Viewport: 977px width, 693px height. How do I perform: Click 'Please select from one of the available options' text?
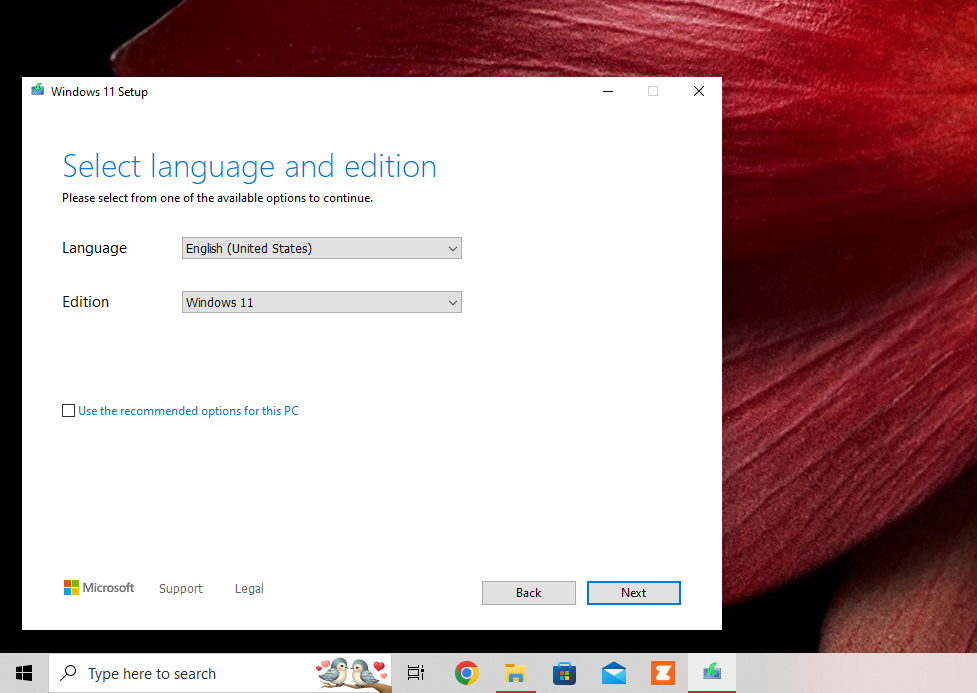tap(217, 198)
